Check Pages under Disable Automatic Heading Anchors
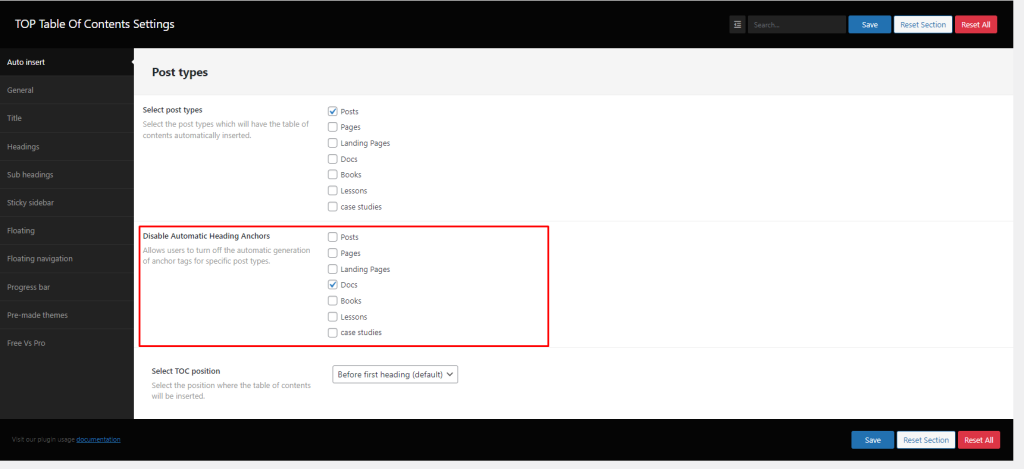Image resolution: width=1024 pixels, height=469 pixels. coord(332,253)
